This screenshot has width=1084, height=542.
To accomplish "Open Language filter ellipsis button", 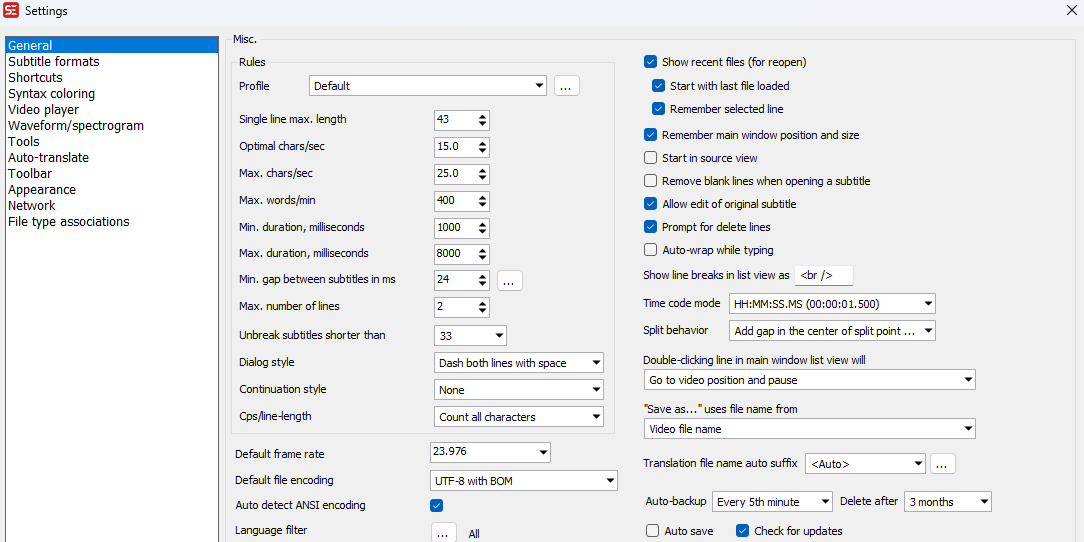I will (x=443, y=533).
